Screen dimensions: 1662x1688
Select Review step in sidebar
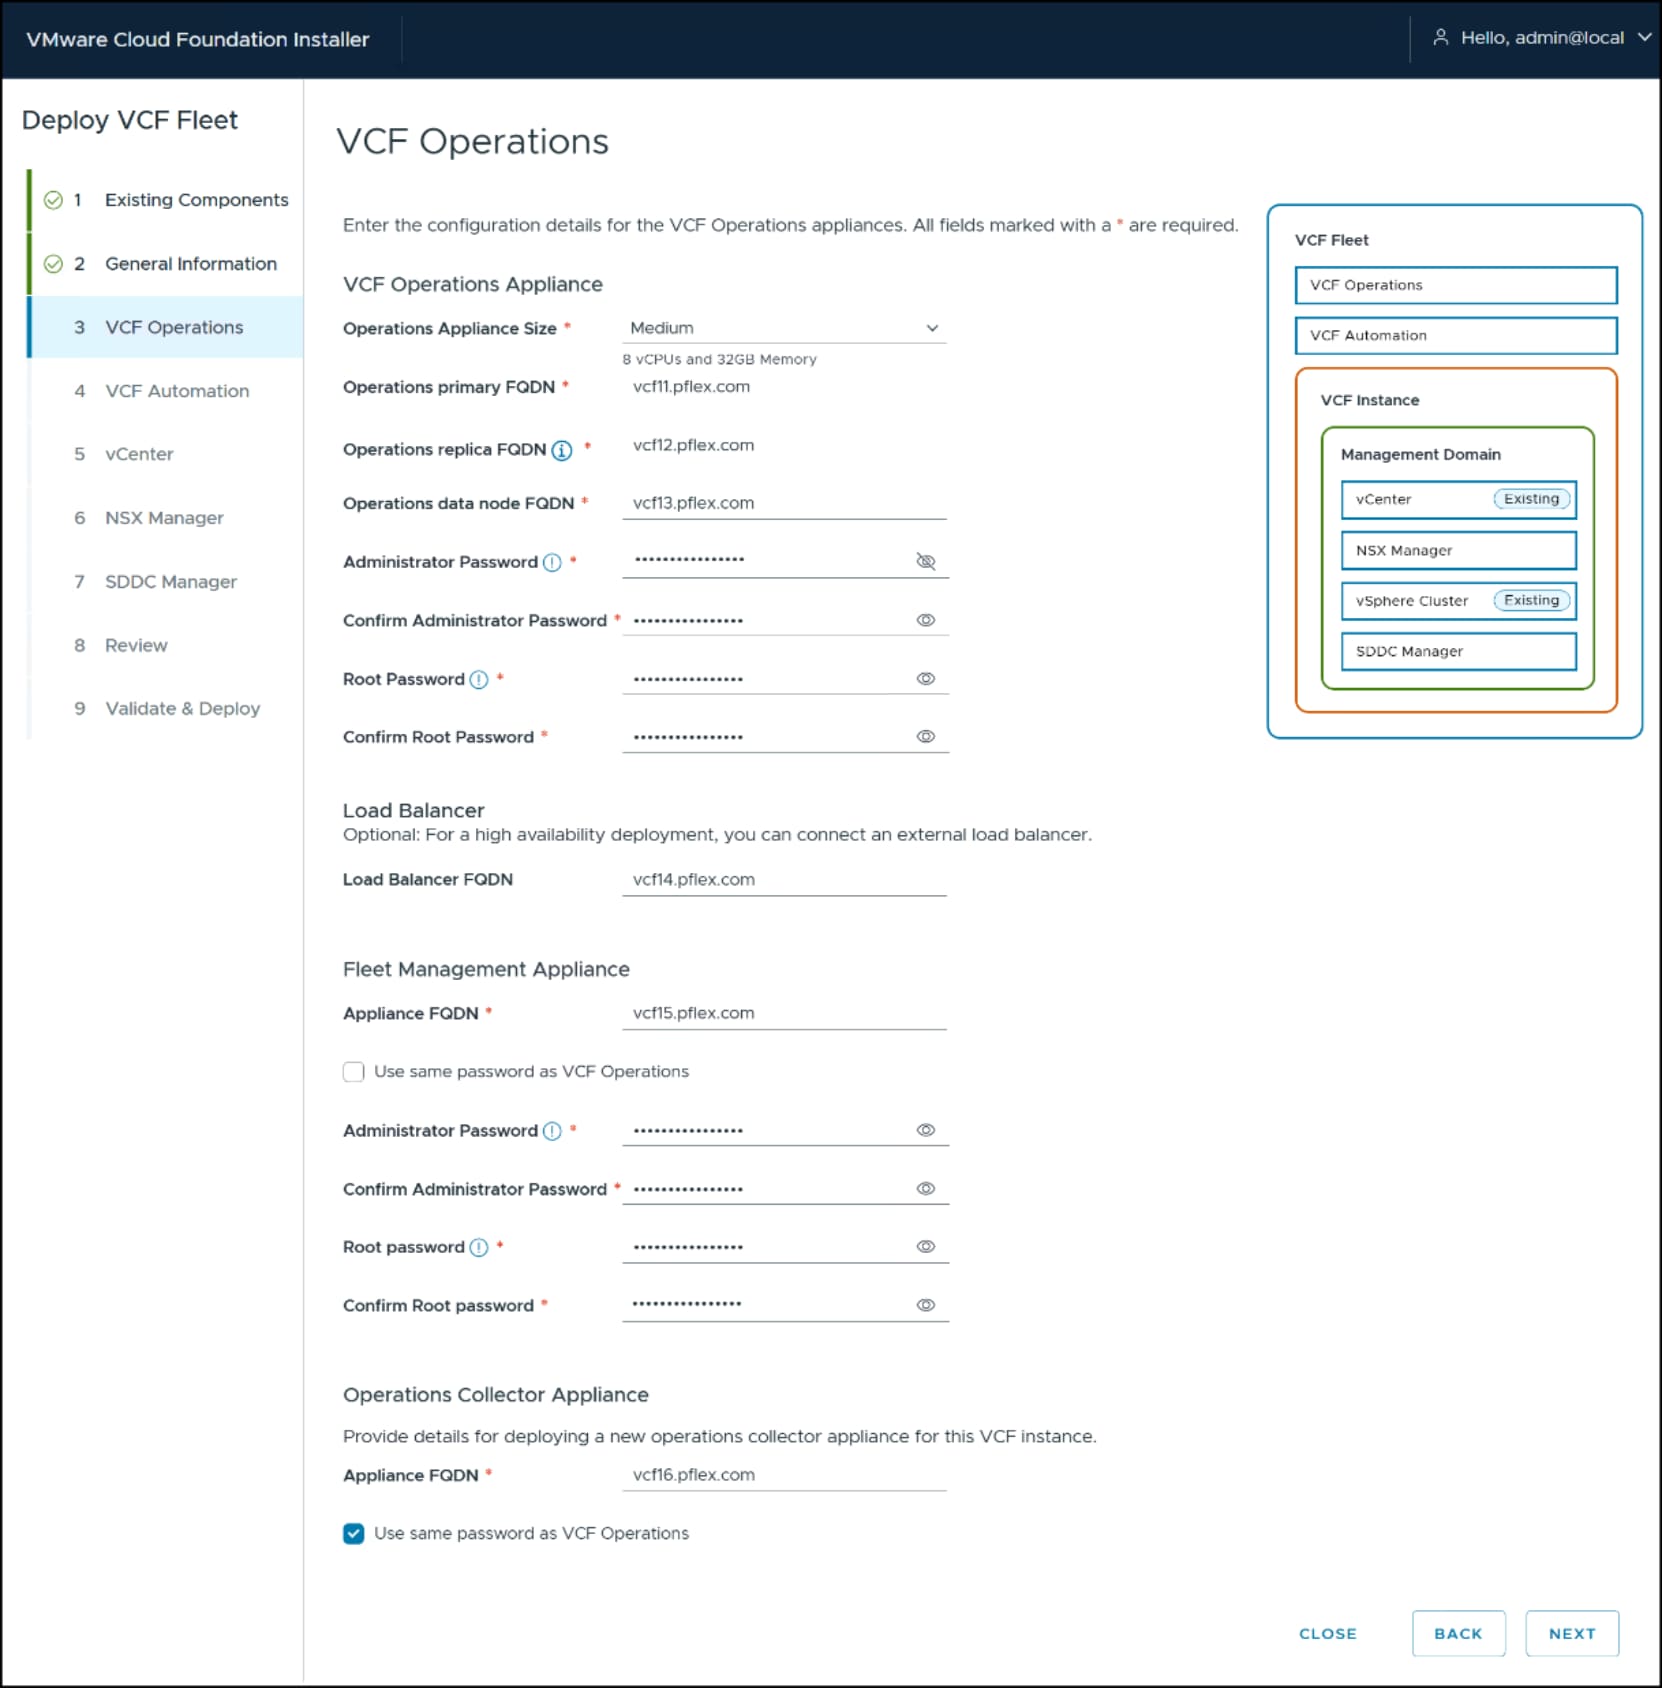(166, 645)
